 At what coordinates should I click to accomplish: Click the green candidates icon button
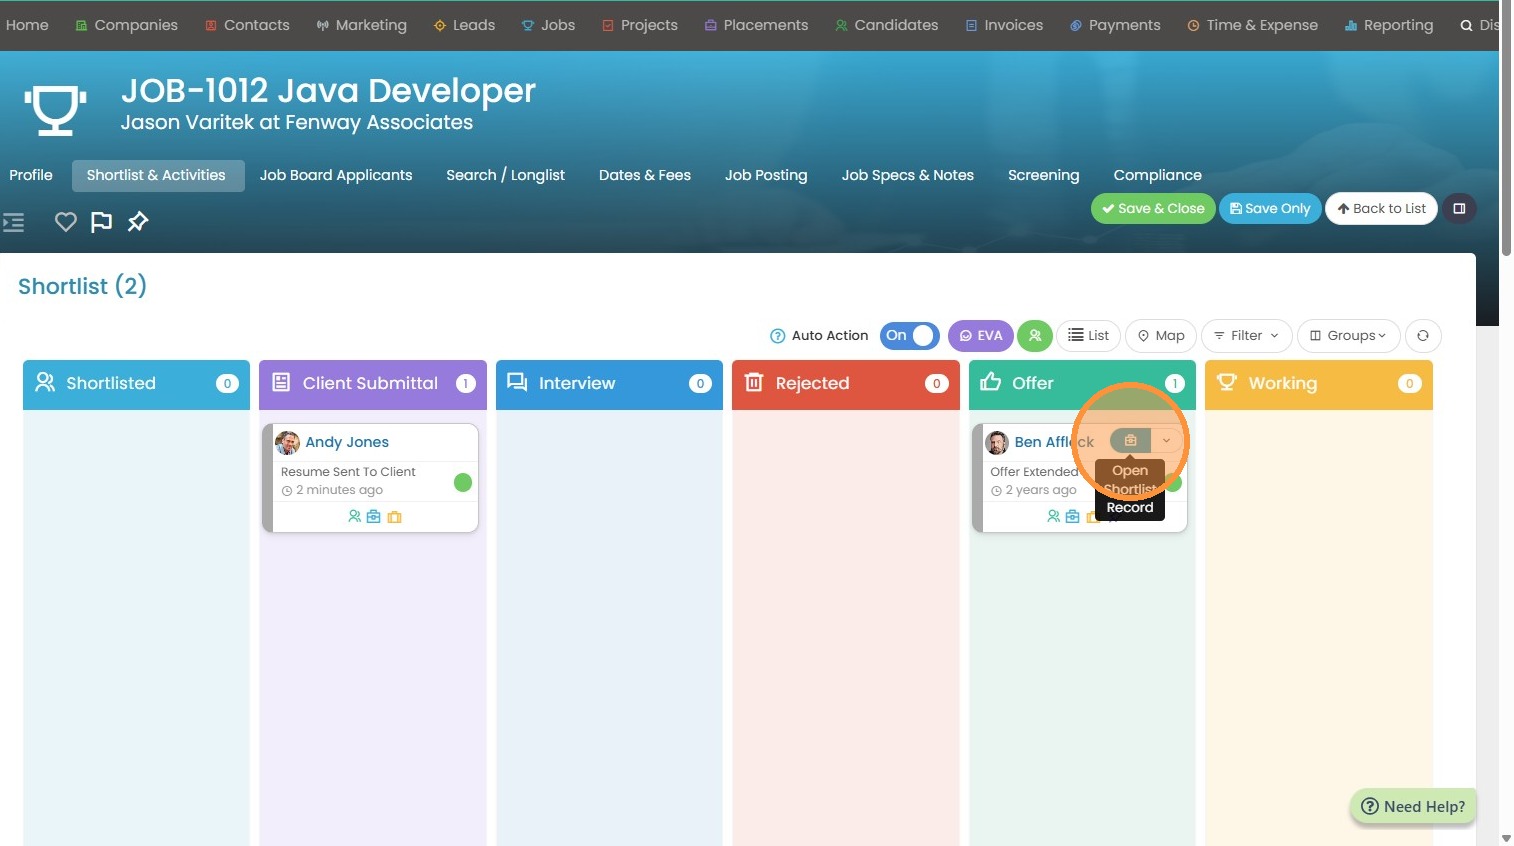tap(1035, 336)
